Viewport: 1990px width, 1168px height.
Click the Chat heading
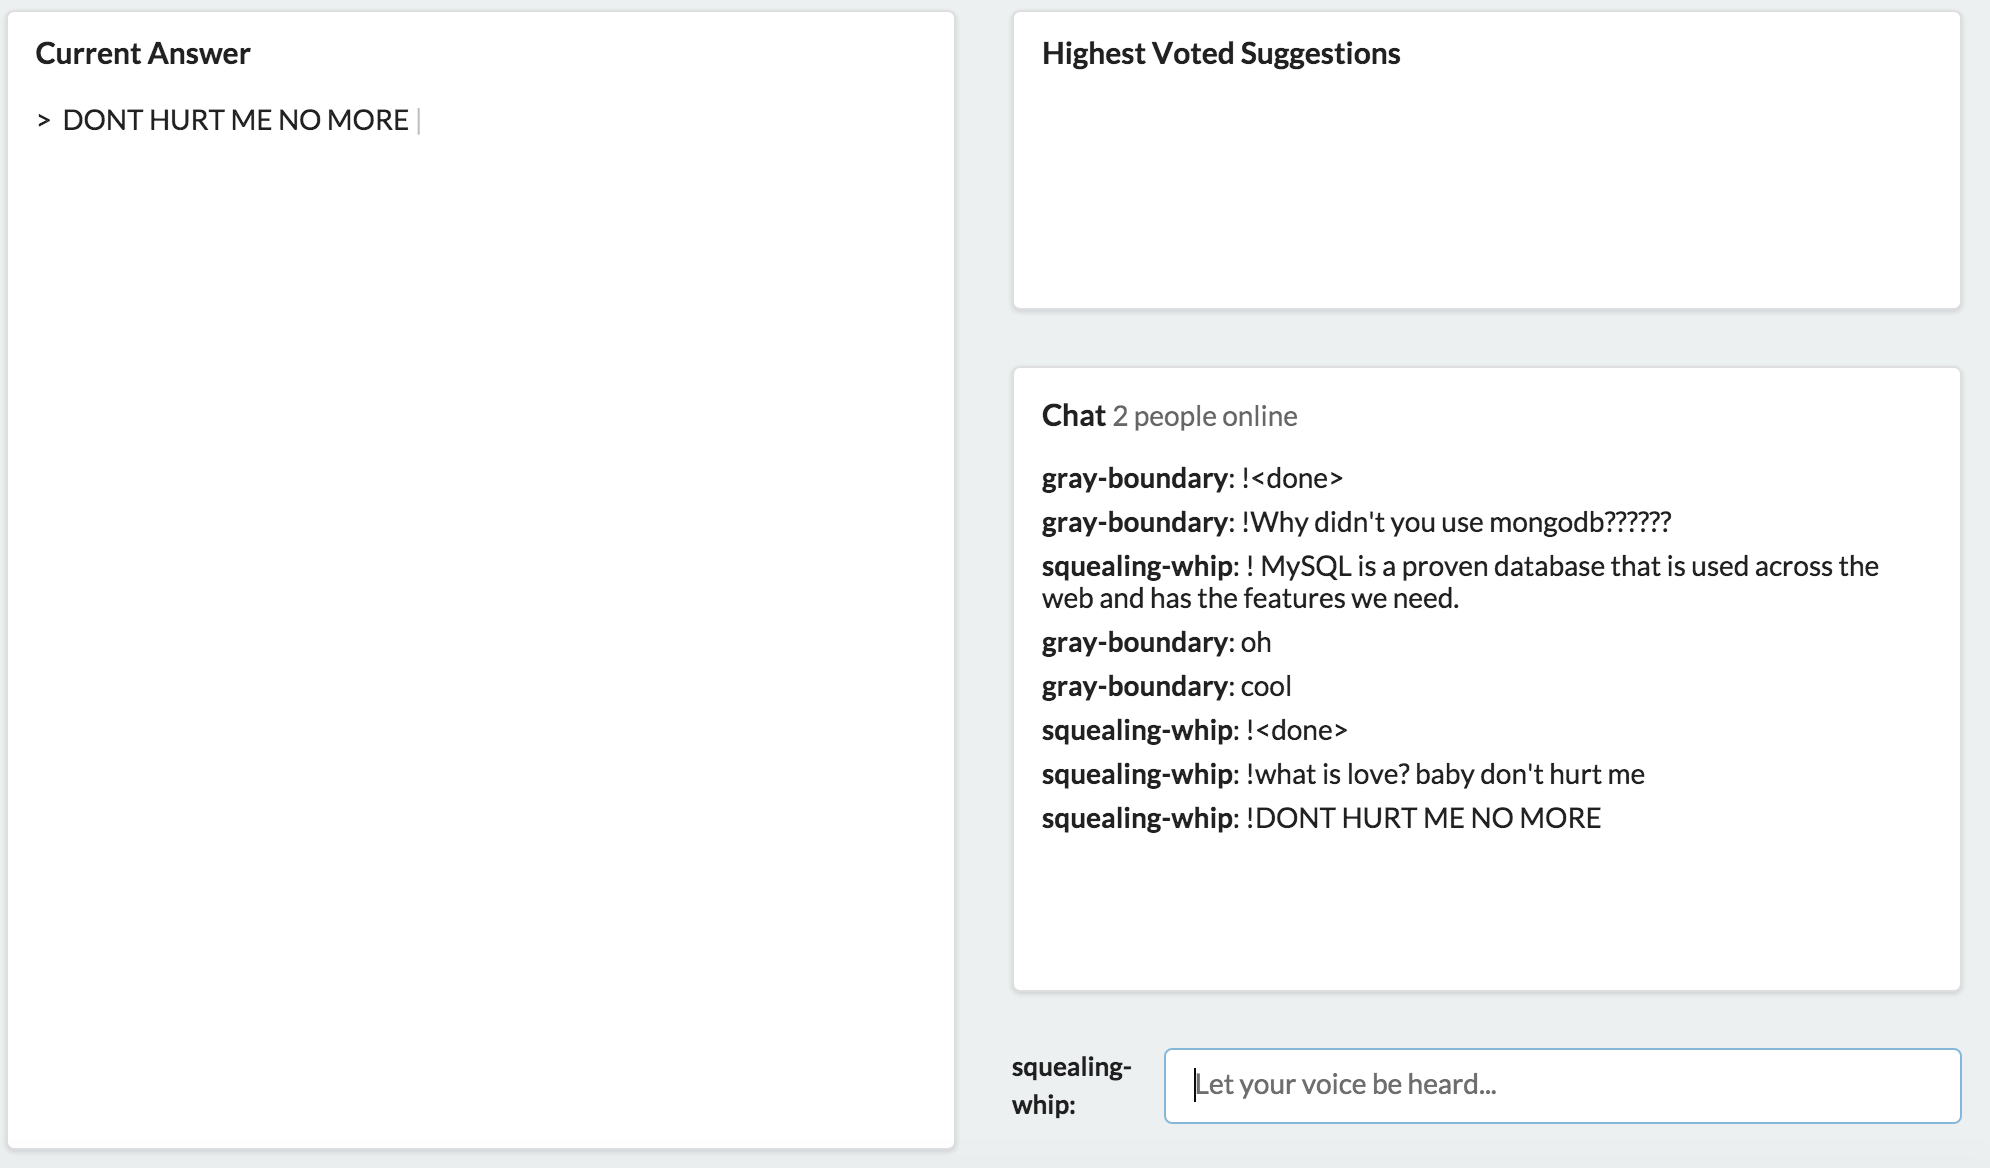click(1073, 415)
